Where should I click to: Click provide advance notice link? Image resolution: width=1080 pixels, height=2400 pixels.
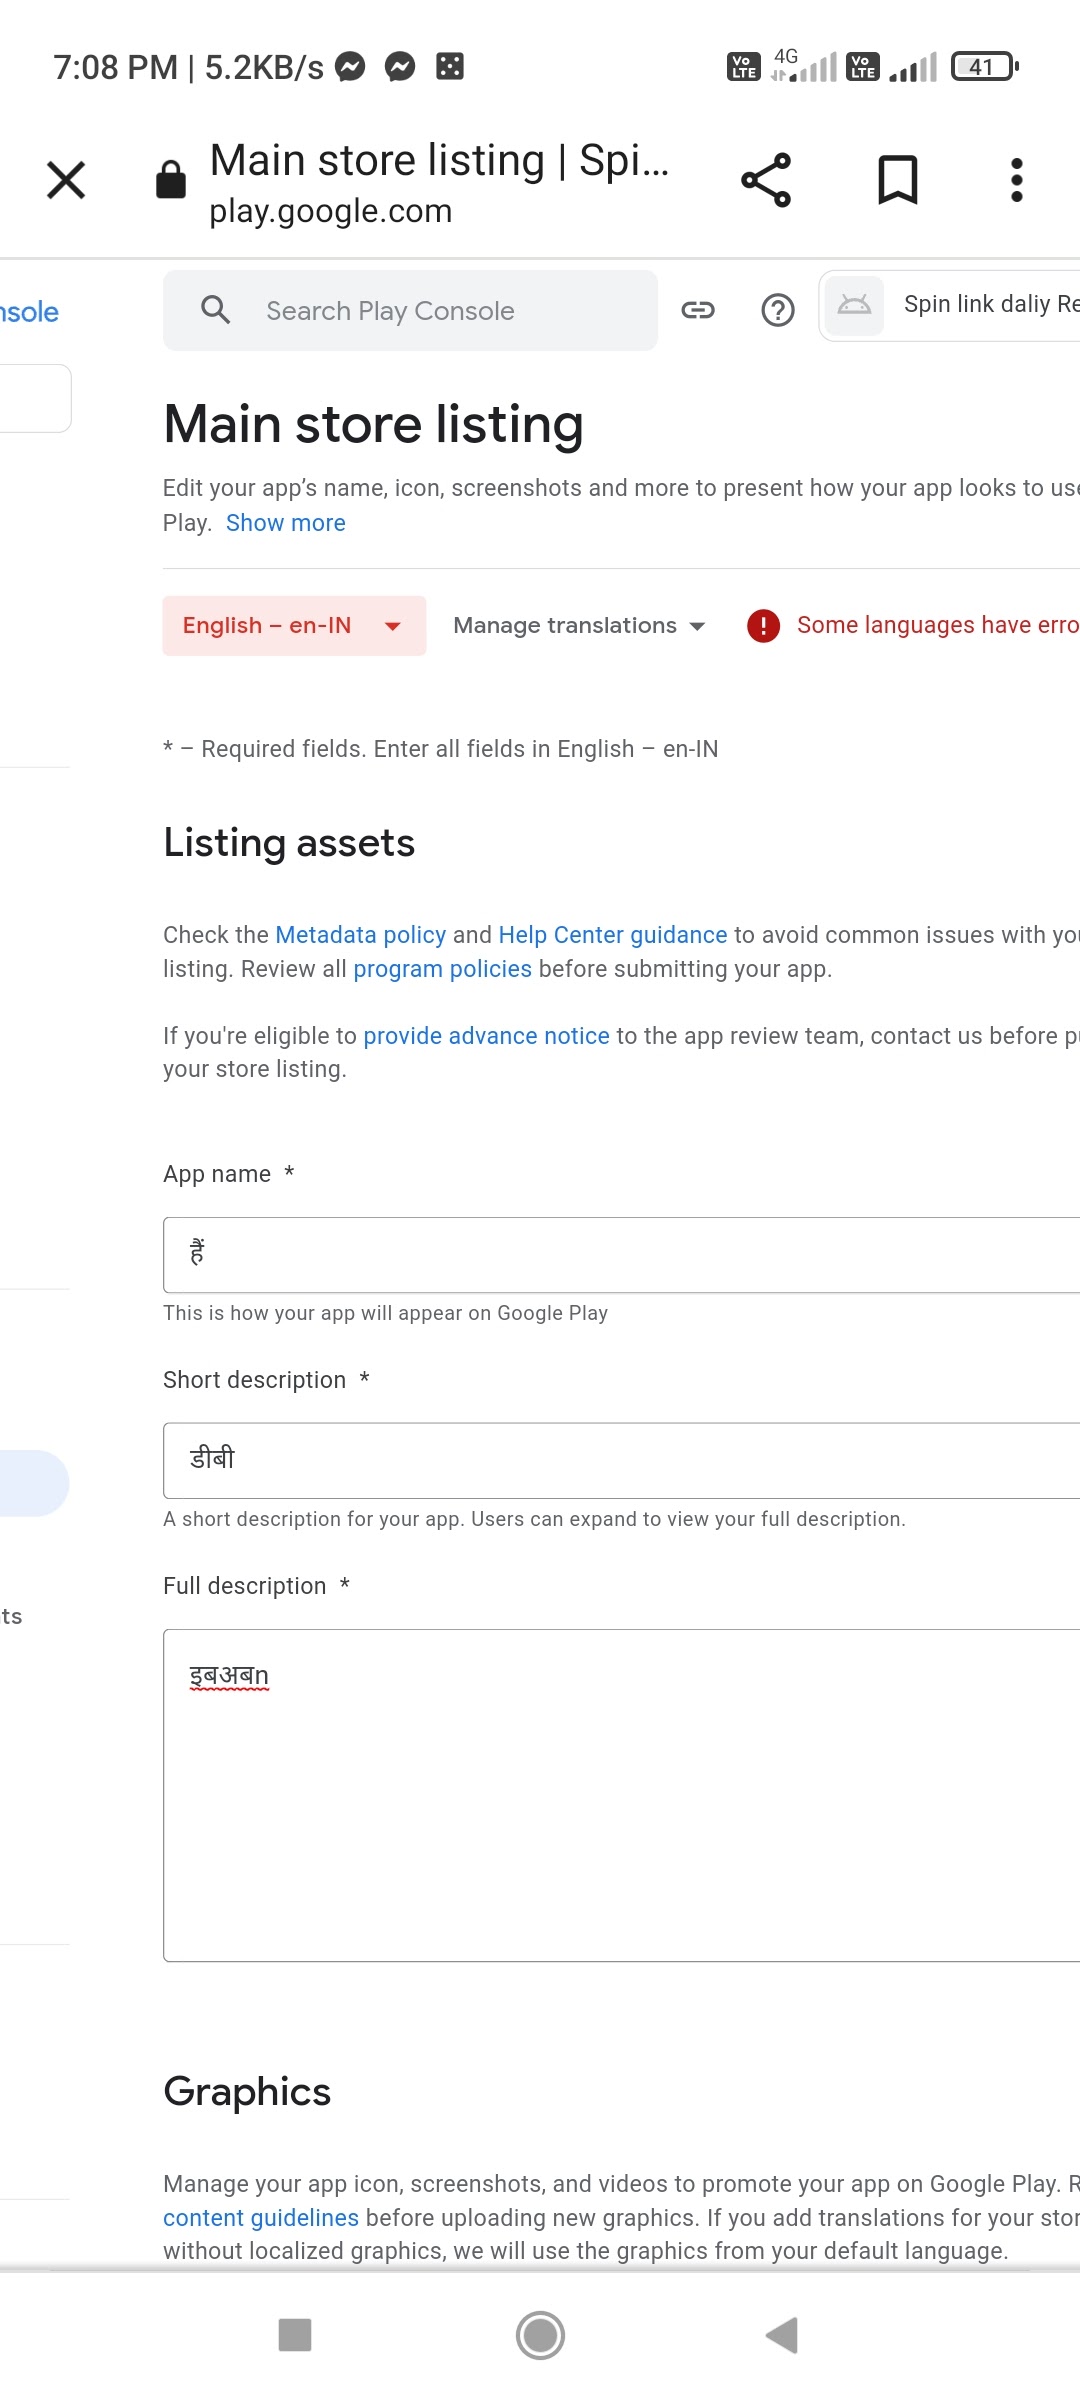point(486,1036)
